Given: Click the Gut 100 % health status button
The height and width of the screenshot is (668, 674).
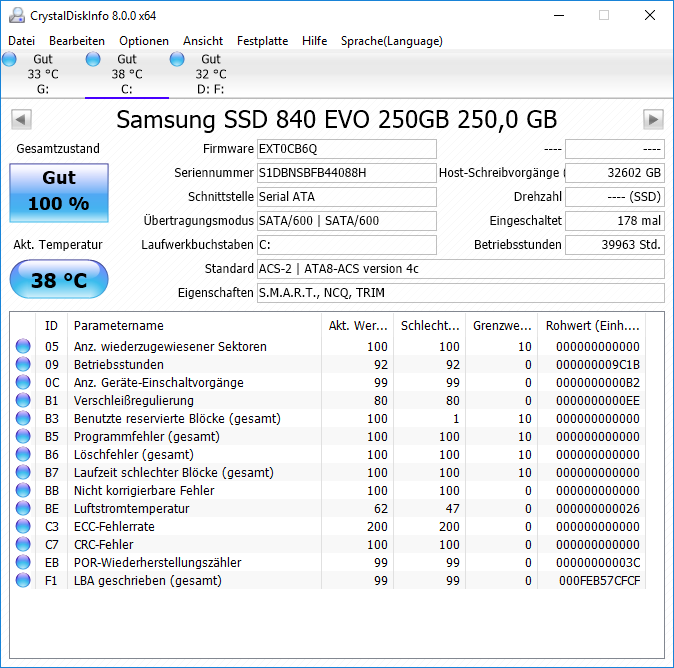Looking at the screenshot, I should (59, 193).
